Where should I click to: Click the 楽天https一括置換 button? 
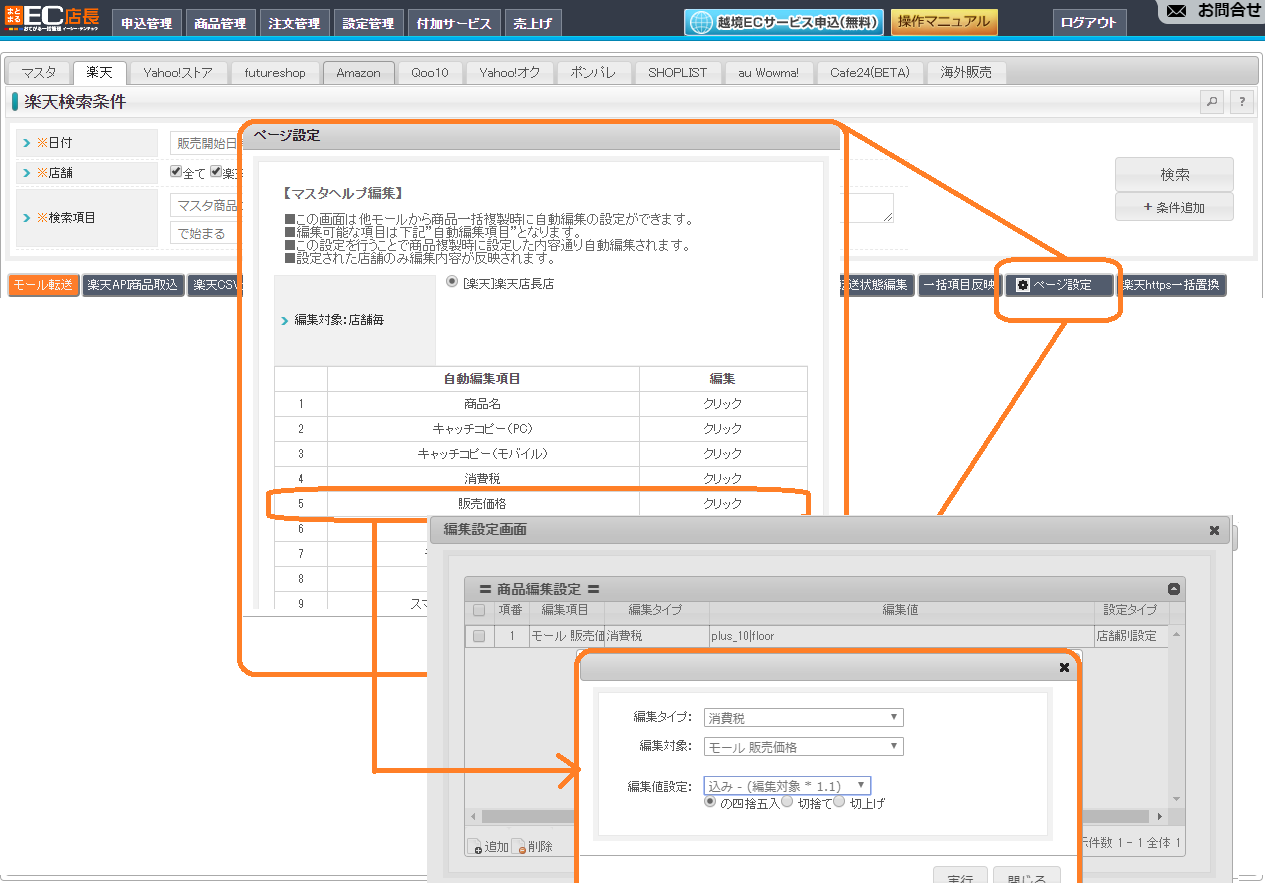click(1172, 285)
